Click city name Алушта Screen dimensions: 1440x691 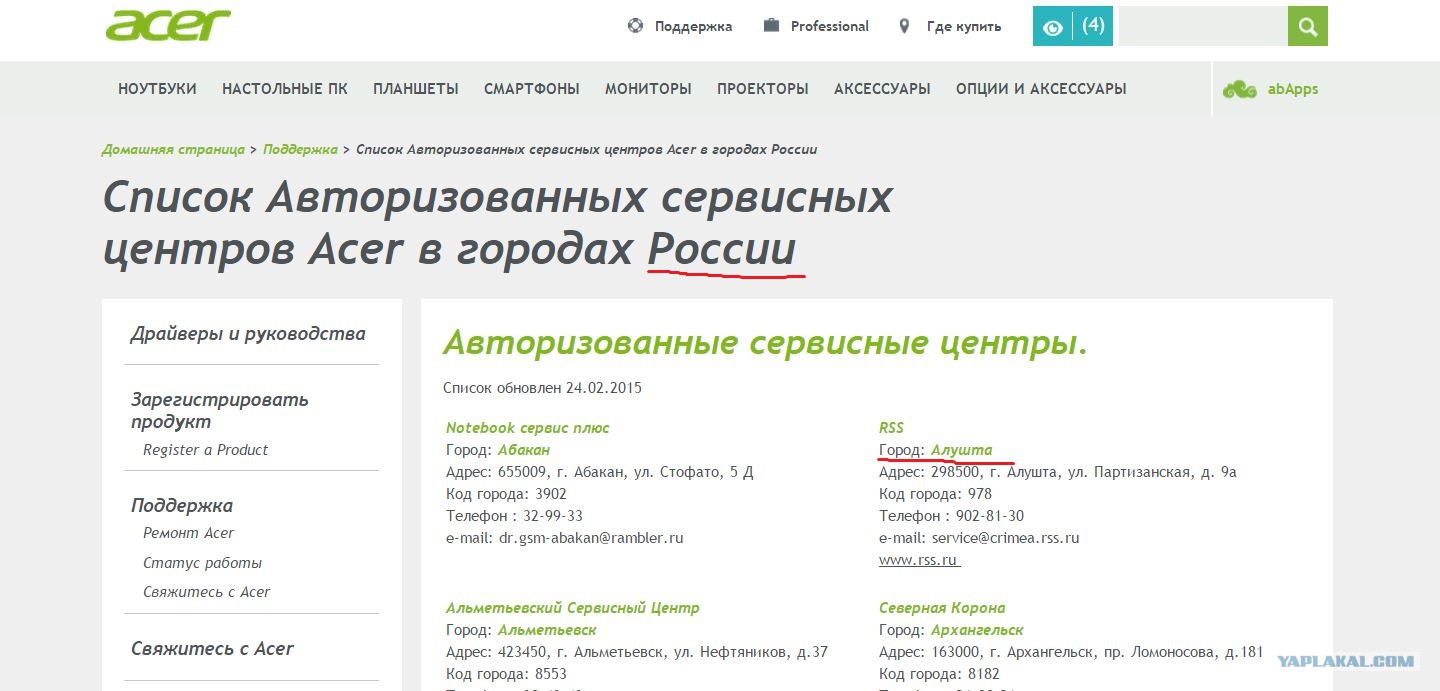(962, 450)
